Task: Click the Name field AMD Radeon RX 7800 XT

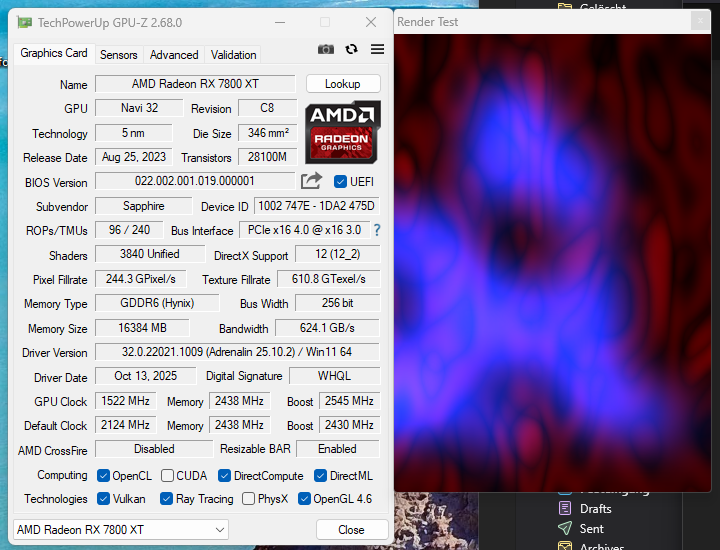Action: pos(195,84)
